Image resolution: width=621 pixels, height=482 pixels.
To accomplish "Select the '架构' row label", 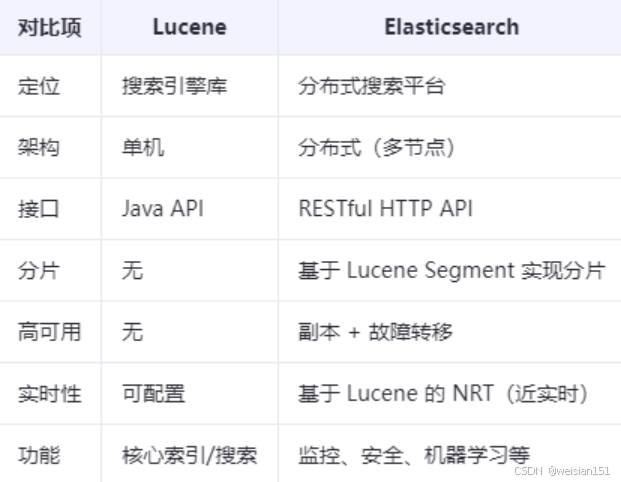I will [x=39, y=148].
